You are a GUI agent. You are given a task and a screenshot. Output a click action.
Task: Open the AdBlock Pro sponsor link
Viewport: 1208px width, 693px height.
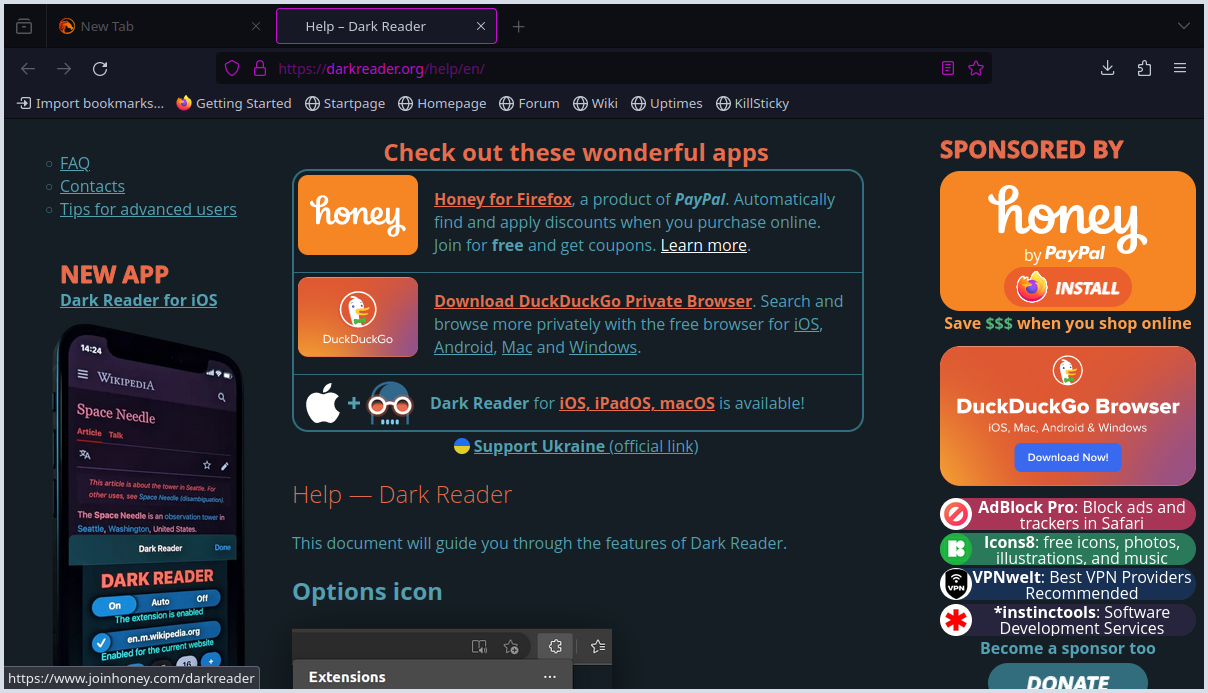[x=1068, y=514]
